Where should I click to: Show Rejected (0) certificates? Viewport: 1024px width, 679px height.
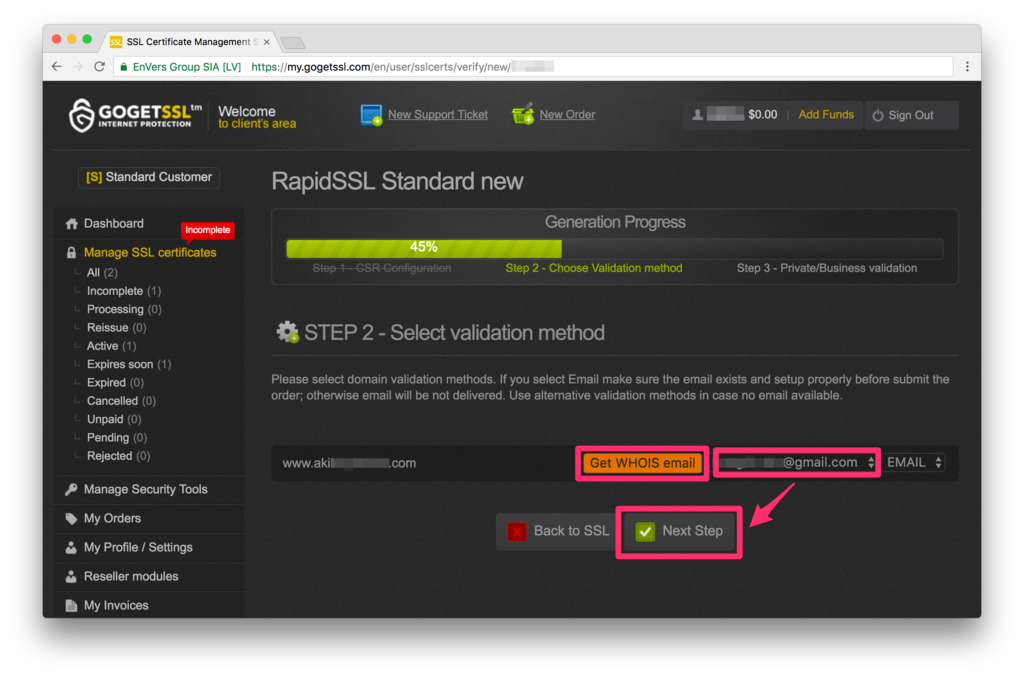[x=118, y=456]
